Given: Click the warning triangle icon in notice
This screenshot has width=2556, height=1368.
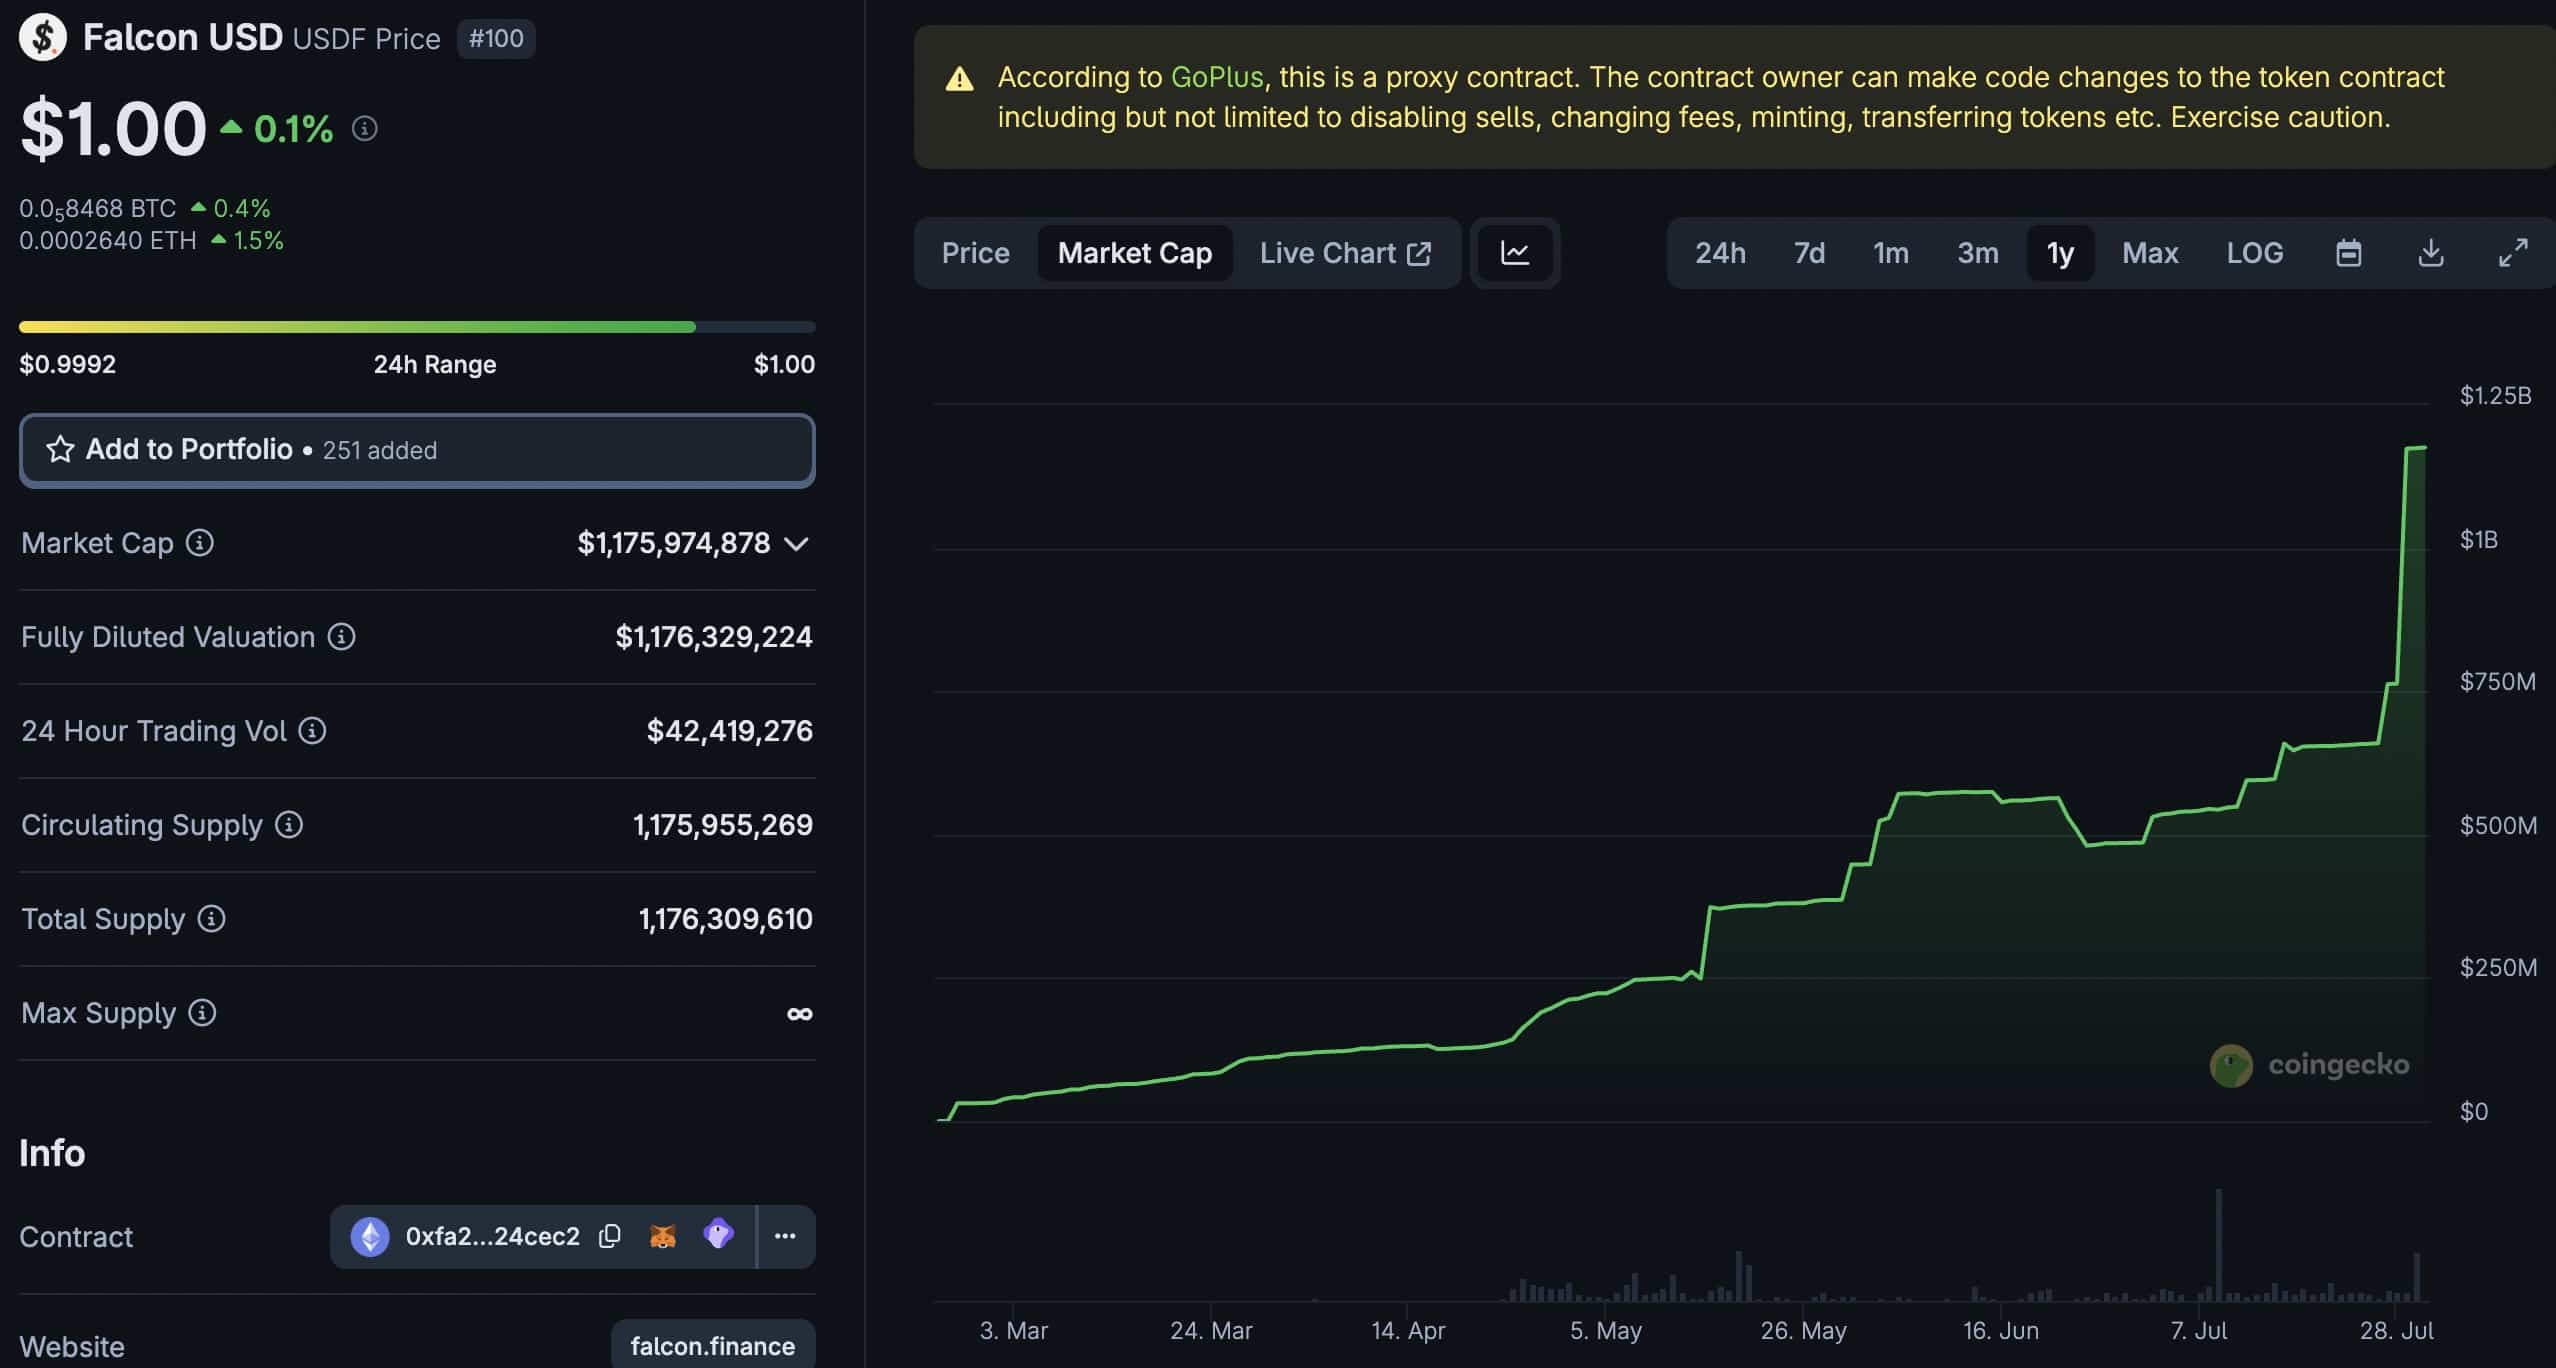Looking at the screenshot, I should (960, 79).
